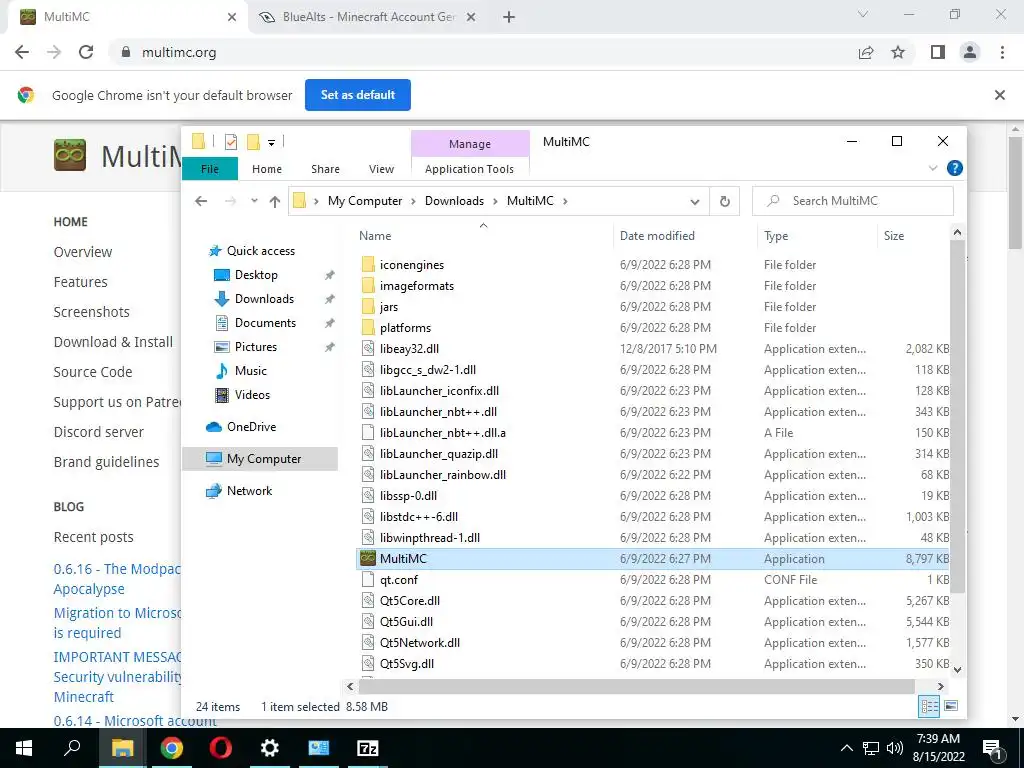
Task: Reload the Chrome page
Action: pyautogui.click(x=86, y=52)
